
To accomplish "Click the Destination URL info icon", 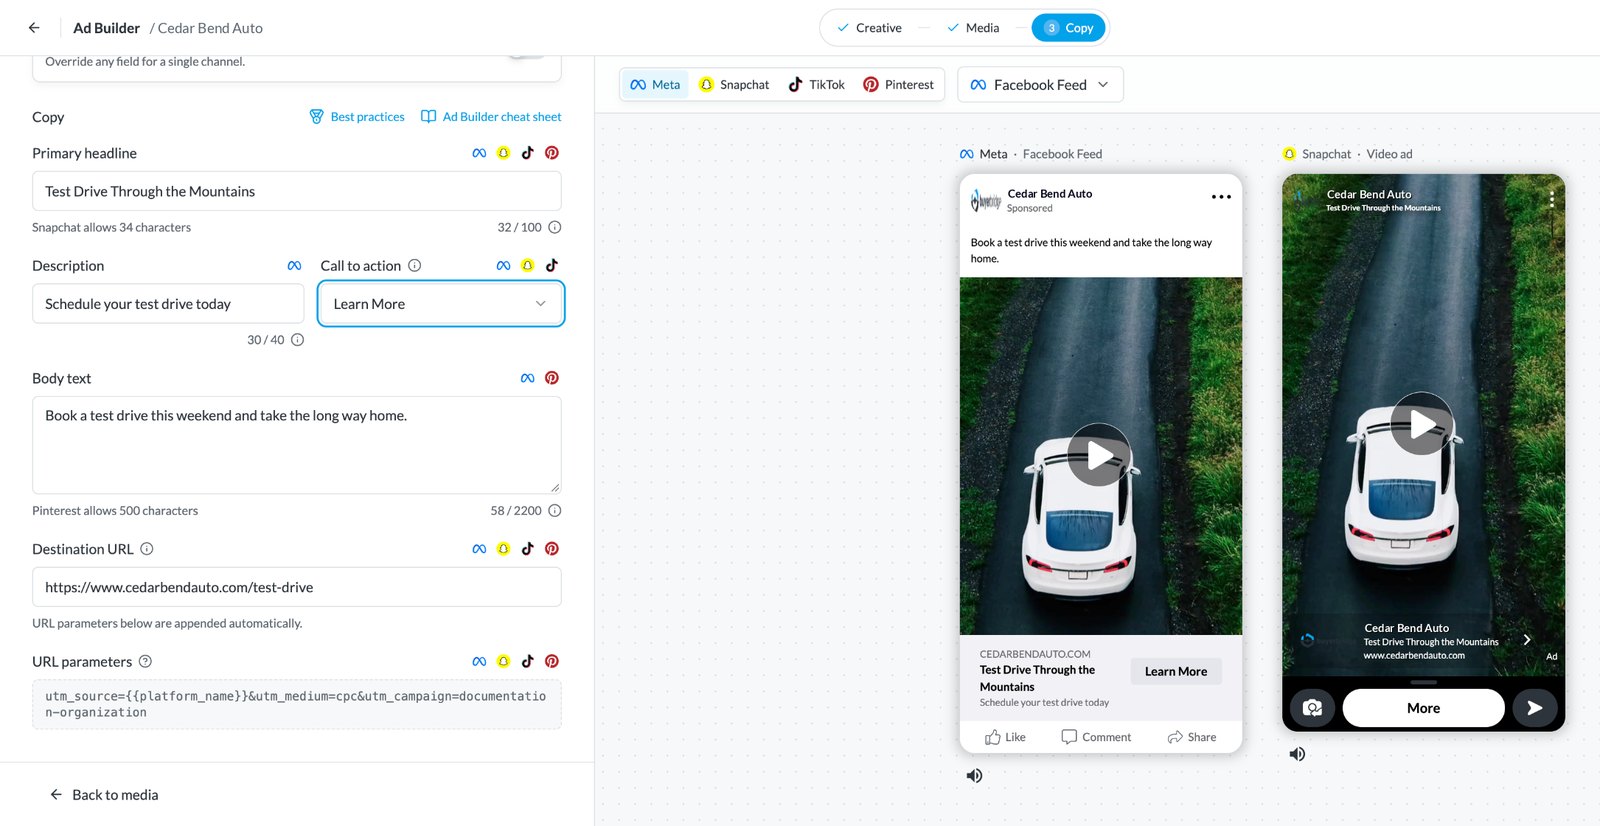I will coord(147,548).
